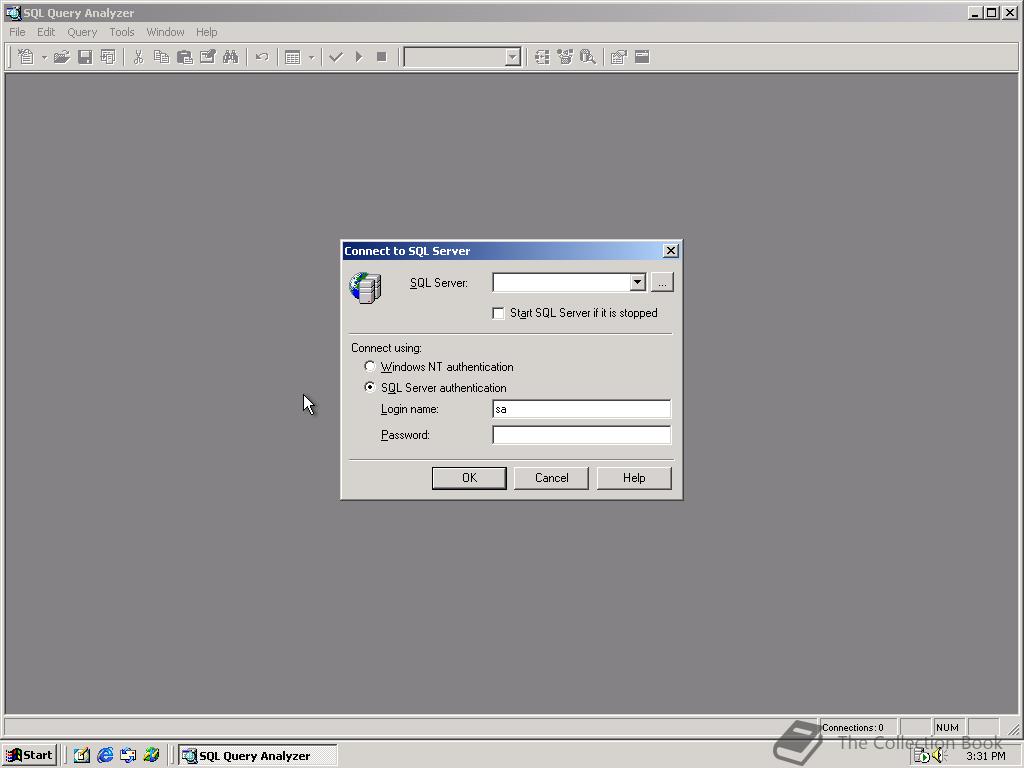Click the Cancel Query Execution stop icon
This screenshot has height=768, width=1024.
[381, 57]
